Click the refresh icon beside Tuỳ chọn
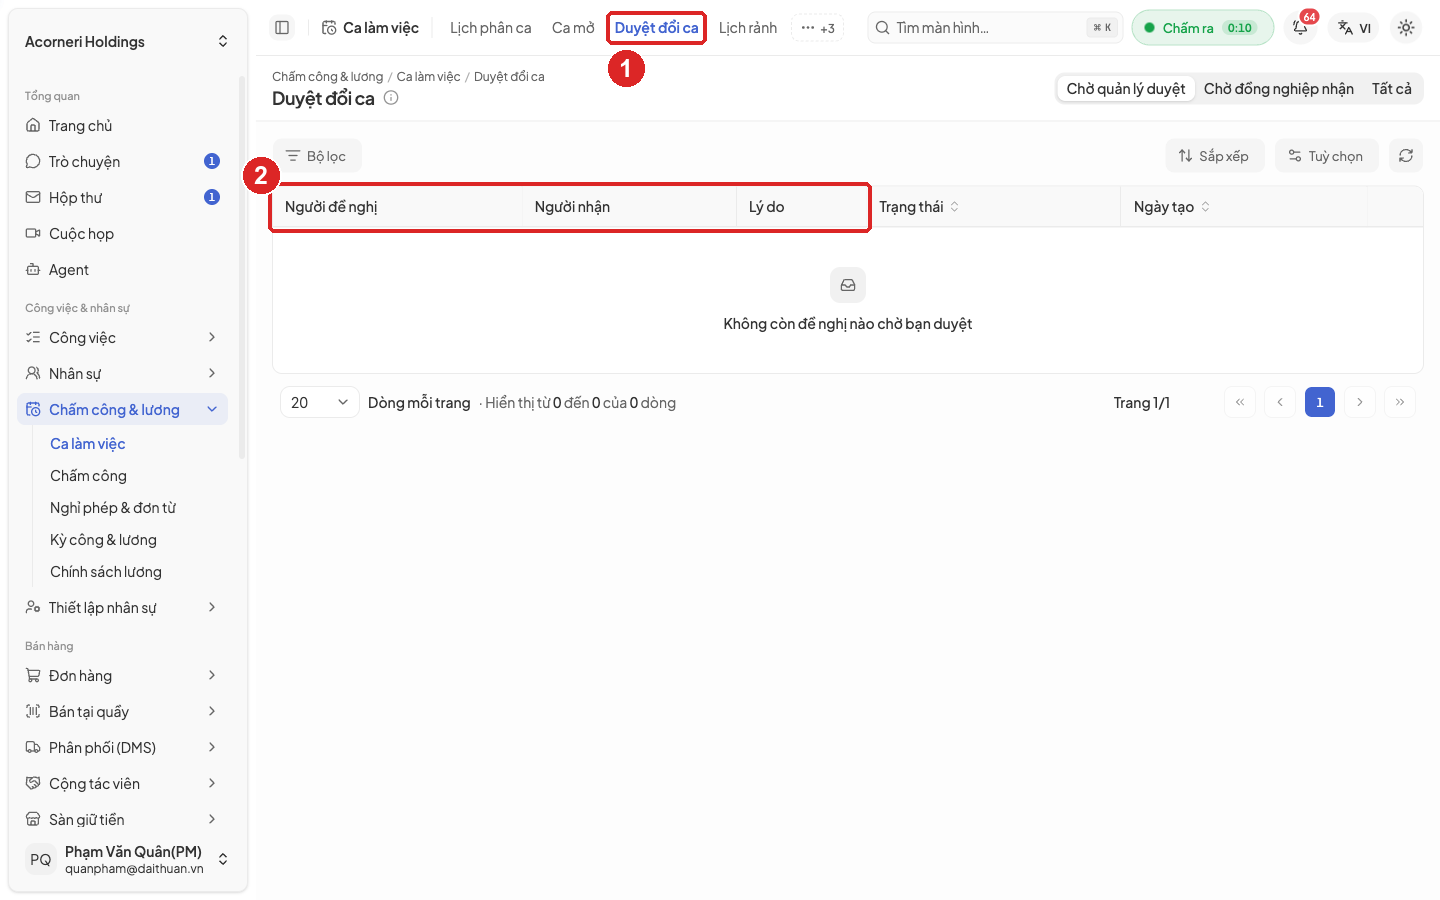Screen dimensions: 1440x900 point(1406,156)
